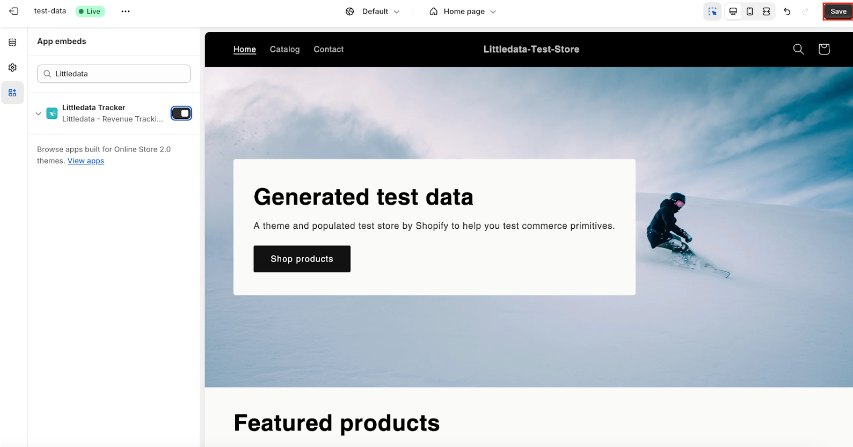
Task: Redo the last change
Action: [806, 11]
